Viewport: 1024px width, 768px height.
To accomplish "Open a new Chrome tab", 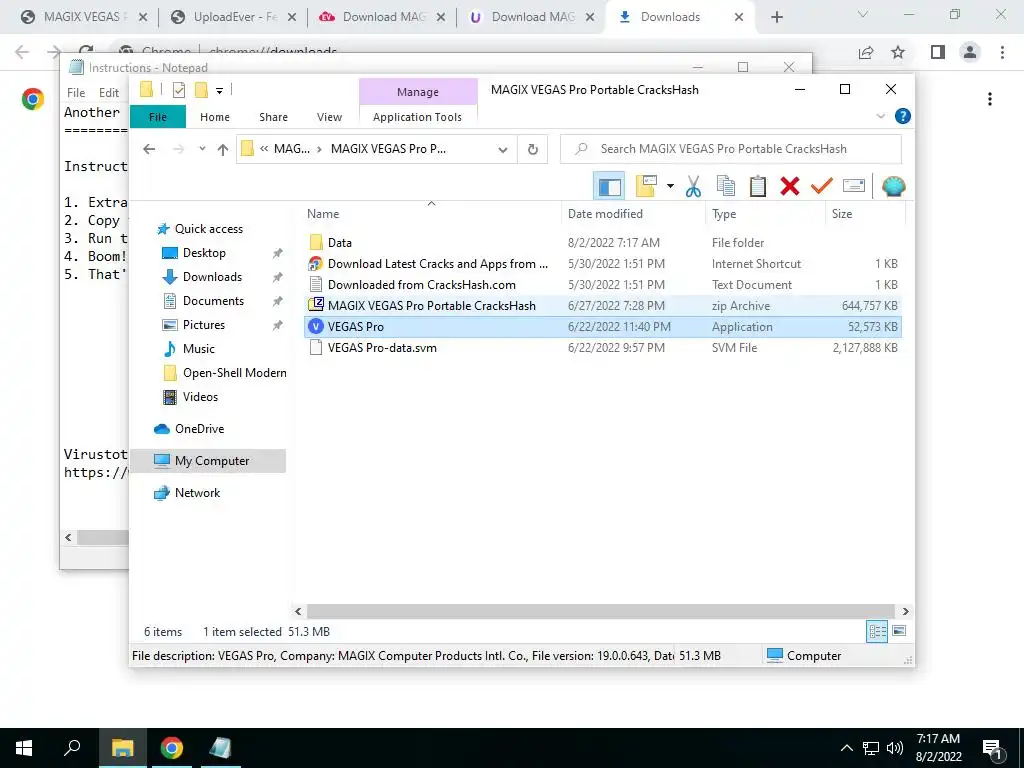I will click(776, 18).
